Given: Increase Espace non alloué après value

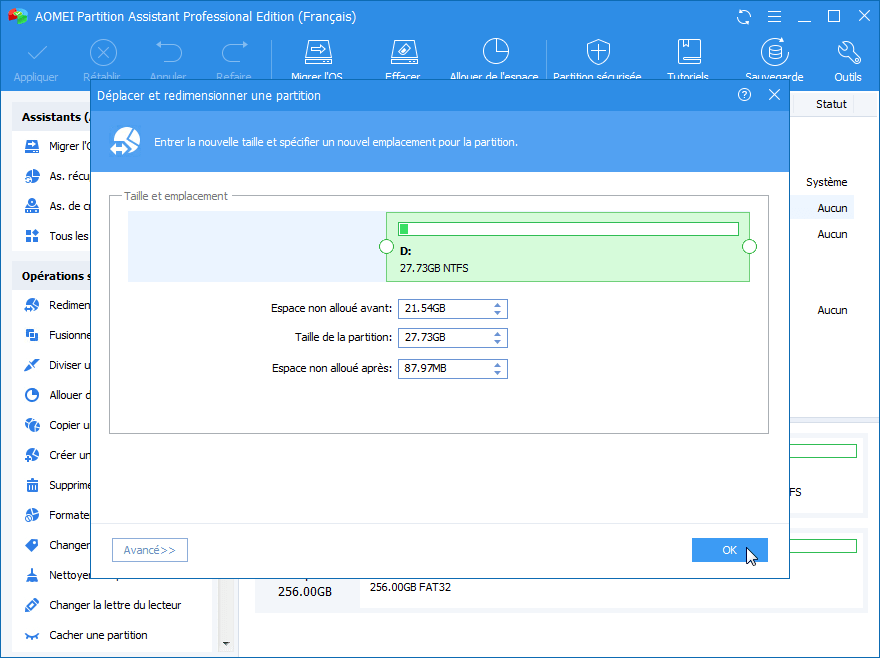Looking at the screenshot, I should click(497, 365).
